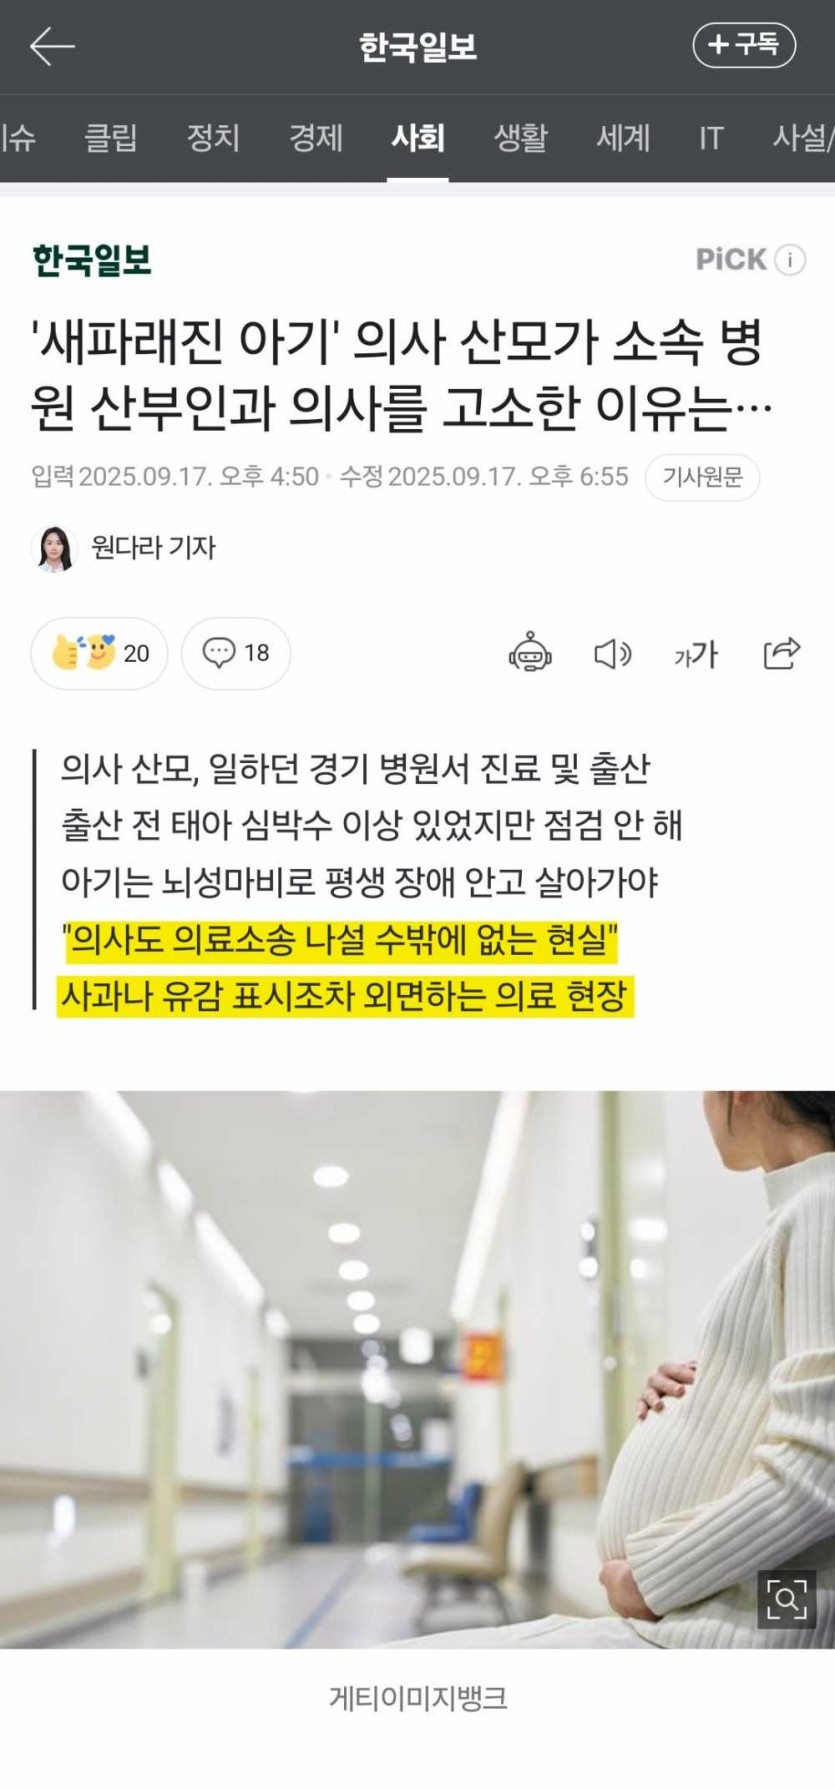The width and height of the screenshot is (835, 1789).
Task: Share the article with share icon
Action: click(x=782, y=653)
